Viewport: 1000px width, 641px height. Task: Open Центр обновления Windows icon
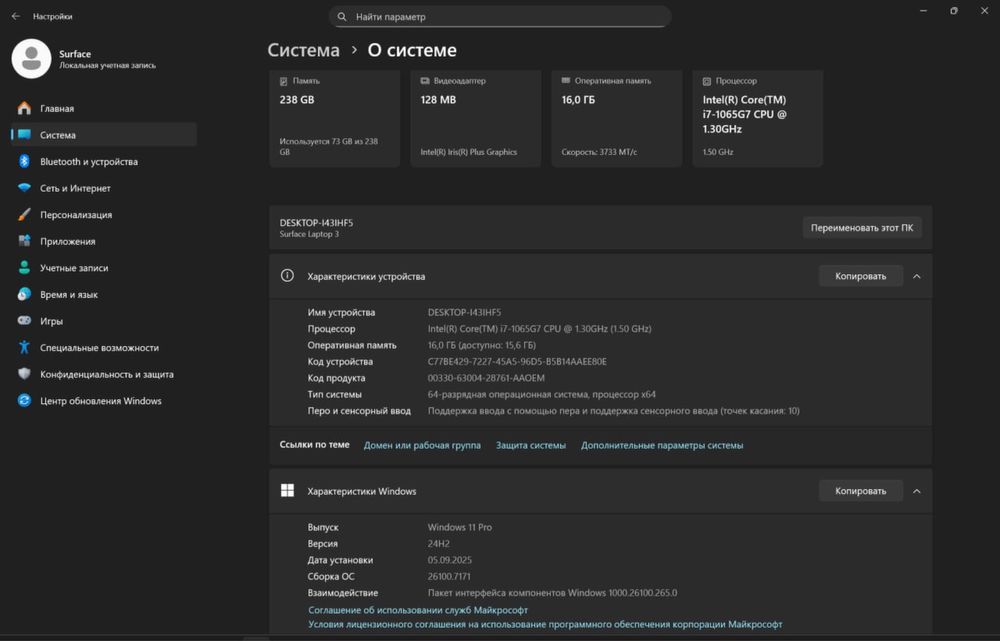coord(24,401)
